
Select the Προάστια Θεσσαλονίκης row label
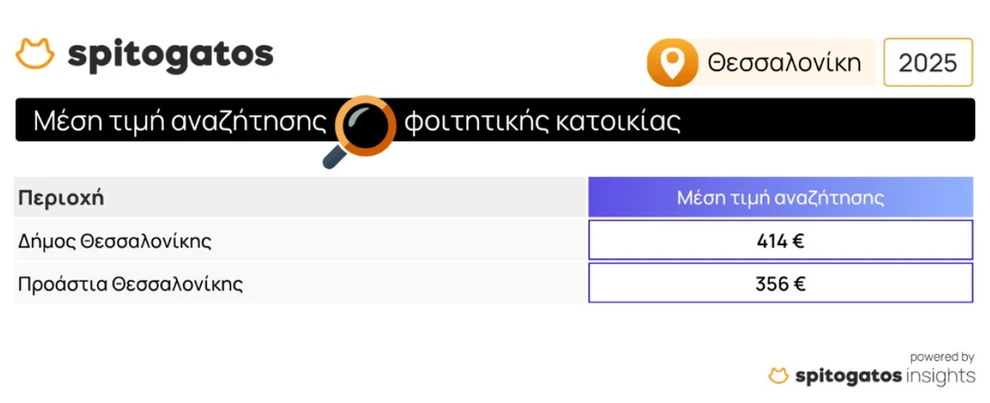tap(131, 284)
